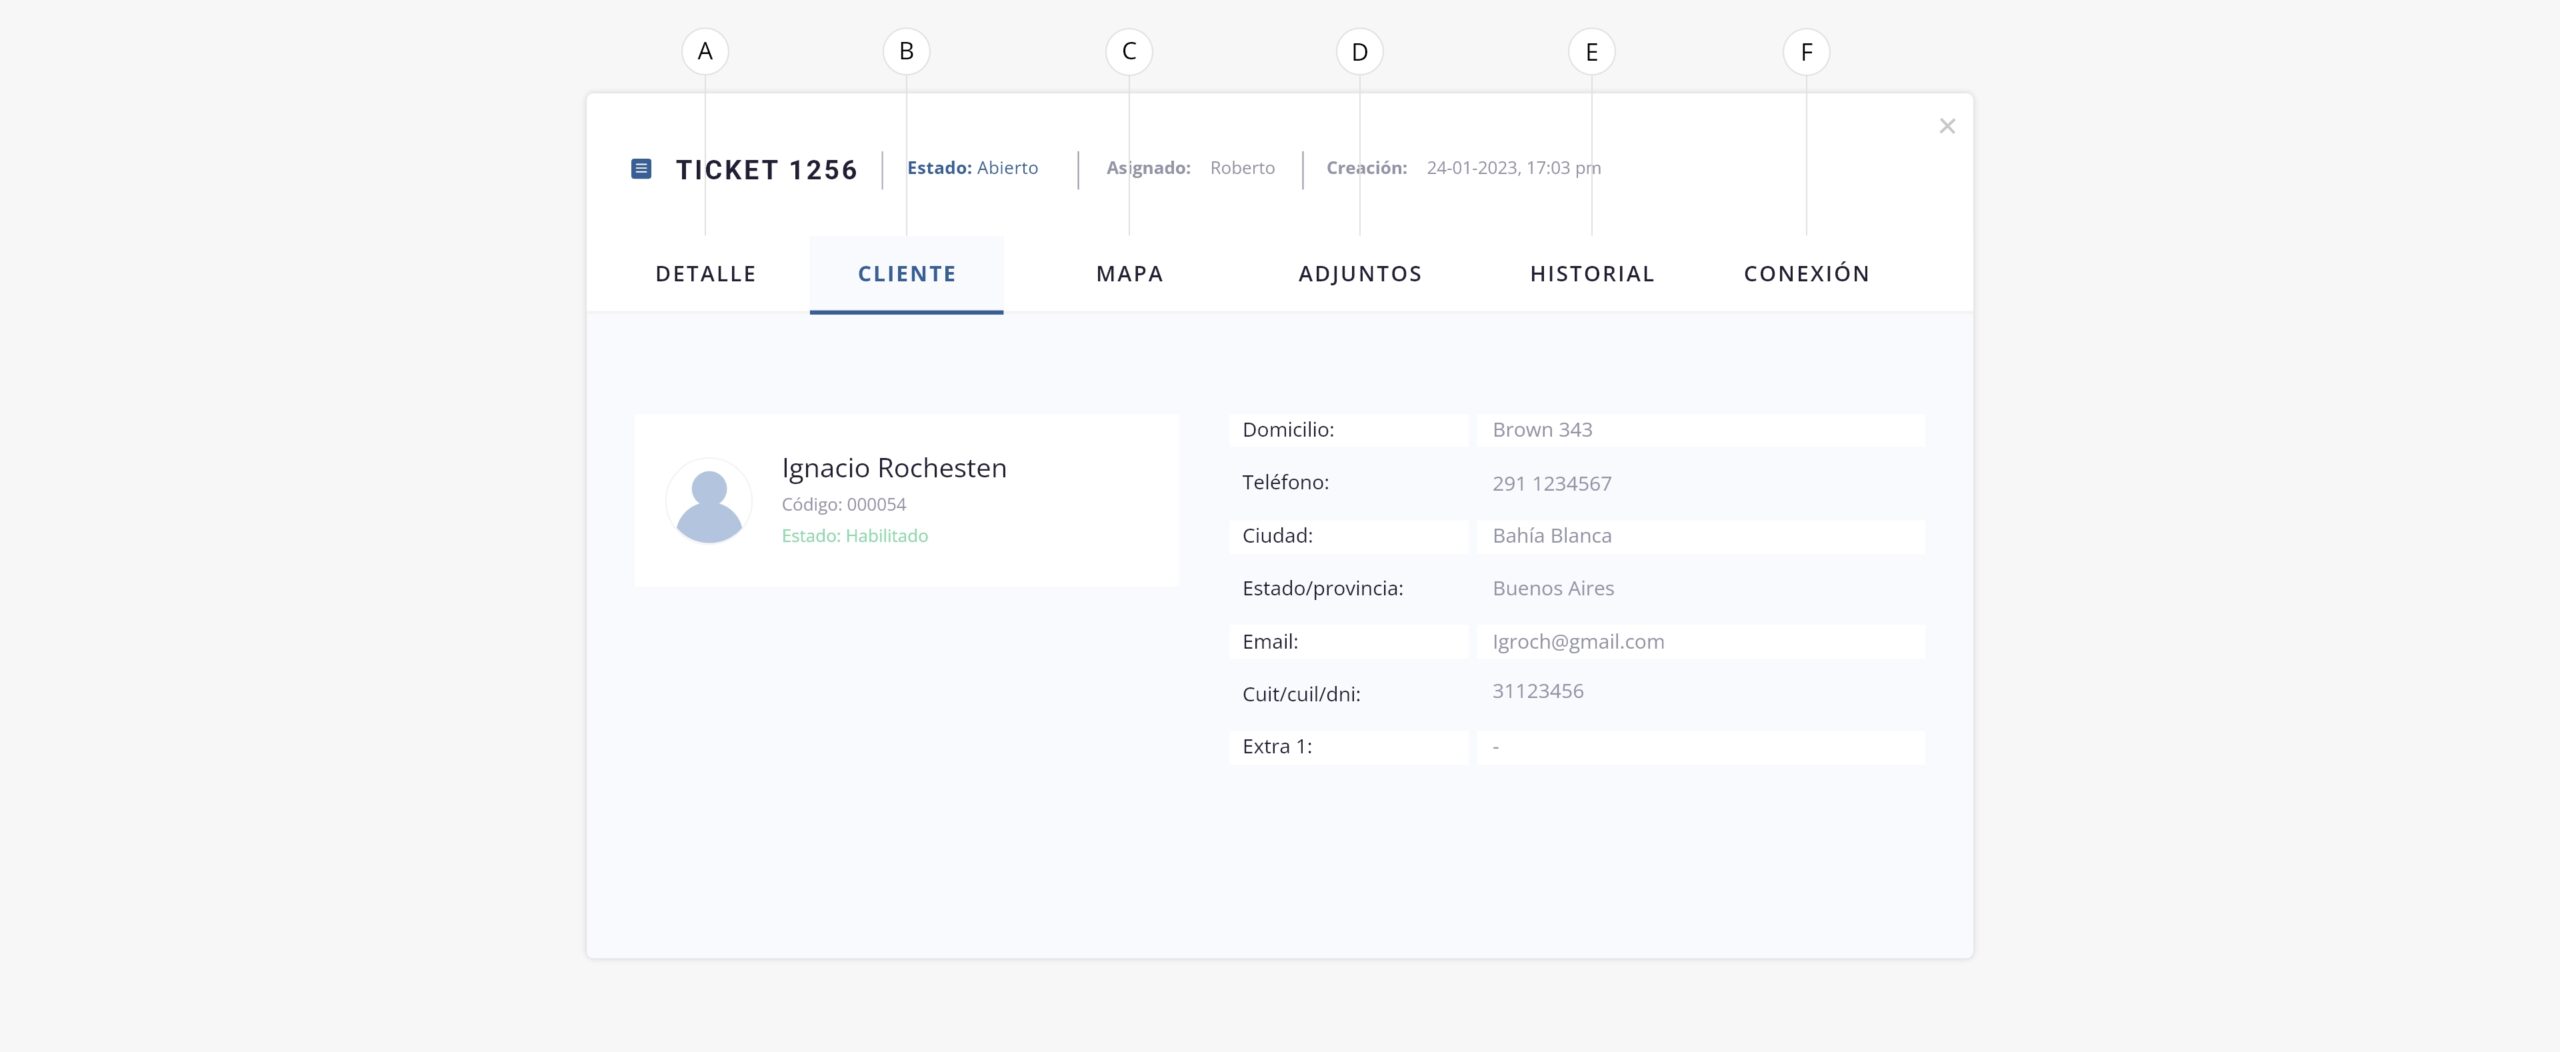Click the circled letter E marker
The width and height of the screenshot is (2560, 1052).
click(x=1591, y=52)
